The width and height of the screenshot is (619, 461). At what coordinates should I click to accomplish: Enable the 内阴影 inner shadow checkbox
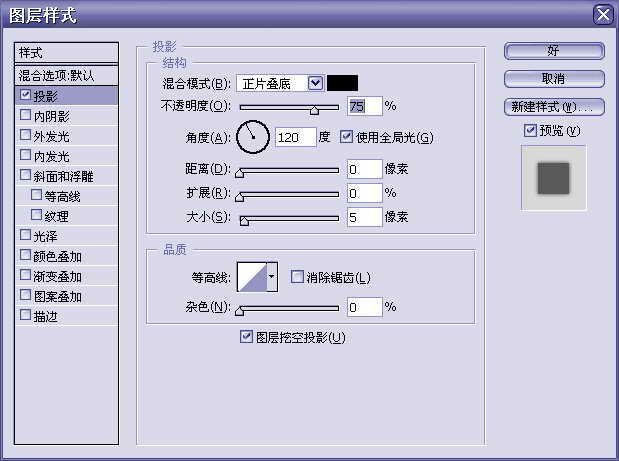(x=25, y=116)
